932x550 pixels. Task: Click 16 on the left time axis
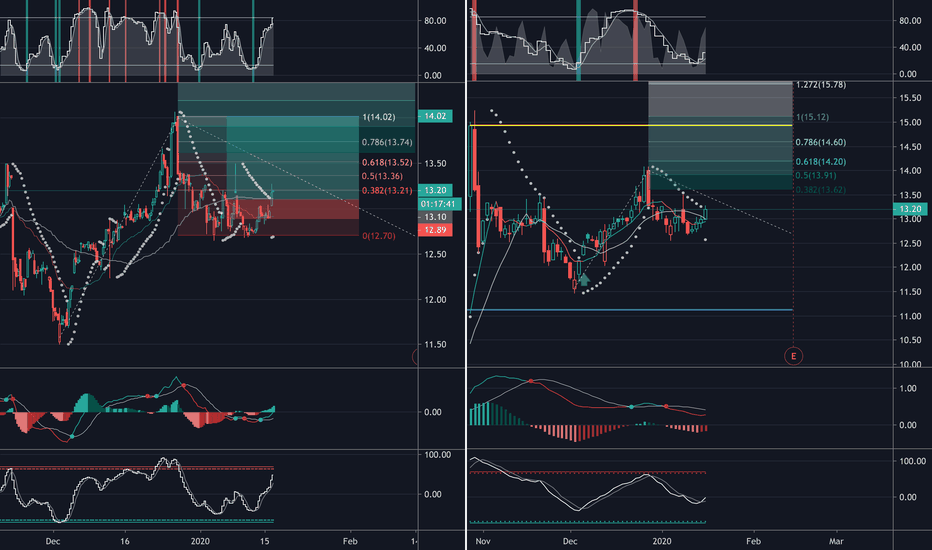coord(125,541)
